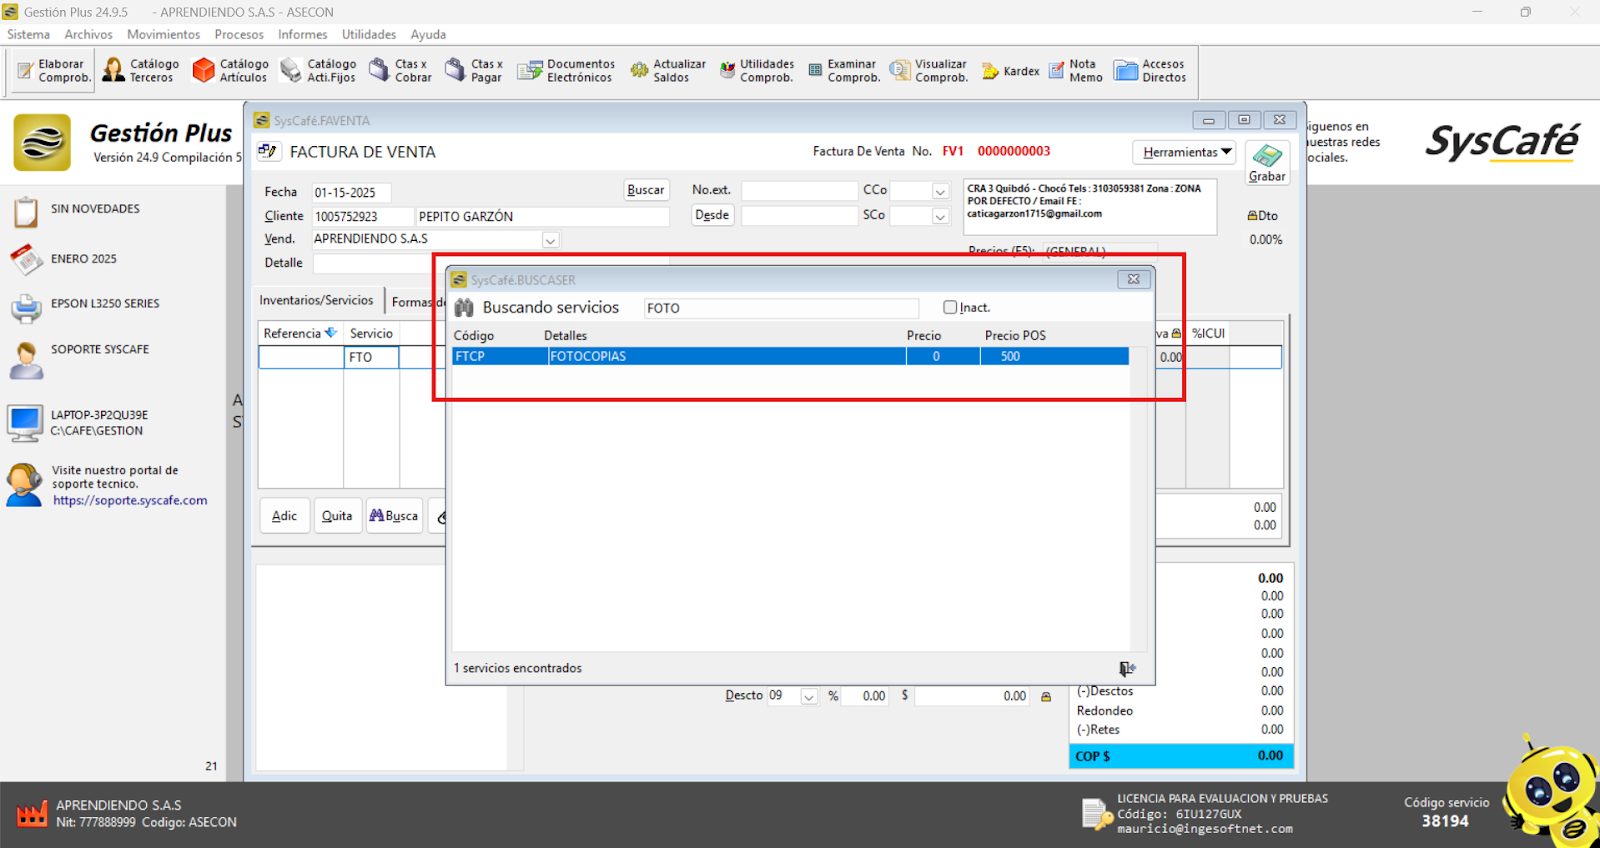The width and height of the screenshot is (1600, 848).
Task: Open the soporte.syscafe.com link
Action: point(130,501)
